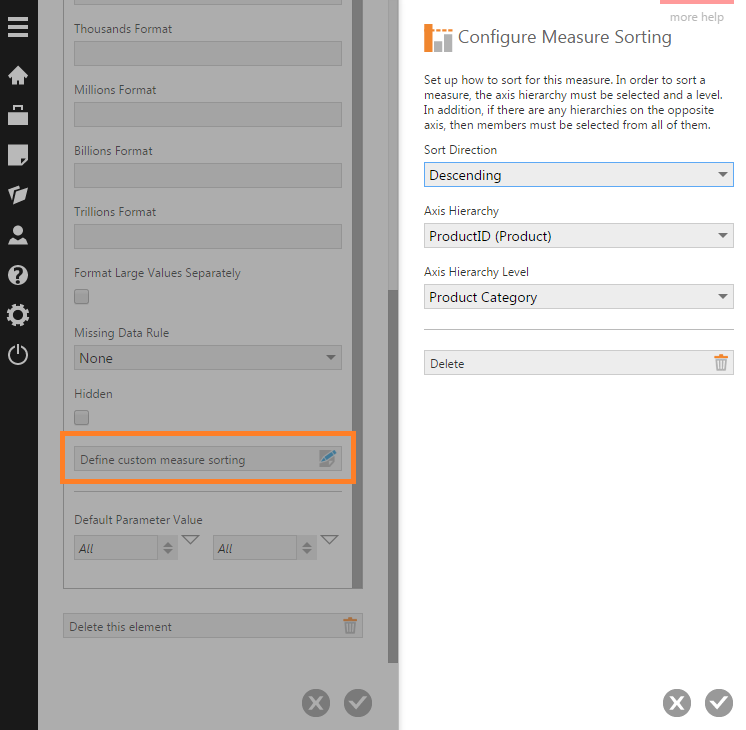This screenshot has height=730, width=746.
Task: Toggle Format Large Values Separately checkbox
Action: click(x=81, y=296)
